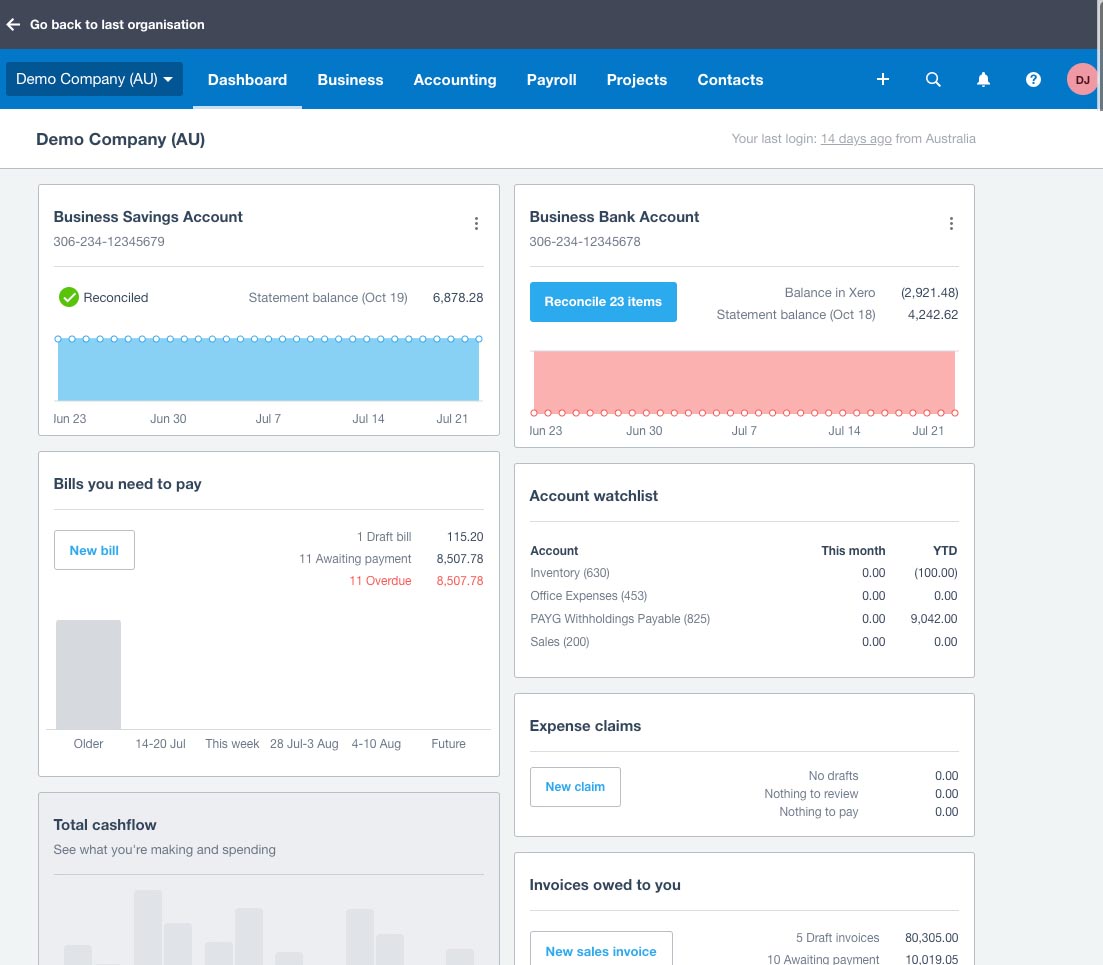Screen dimensions: 1103x965
Task: Open the Business Savings Account title
Action: coord(148,217)
